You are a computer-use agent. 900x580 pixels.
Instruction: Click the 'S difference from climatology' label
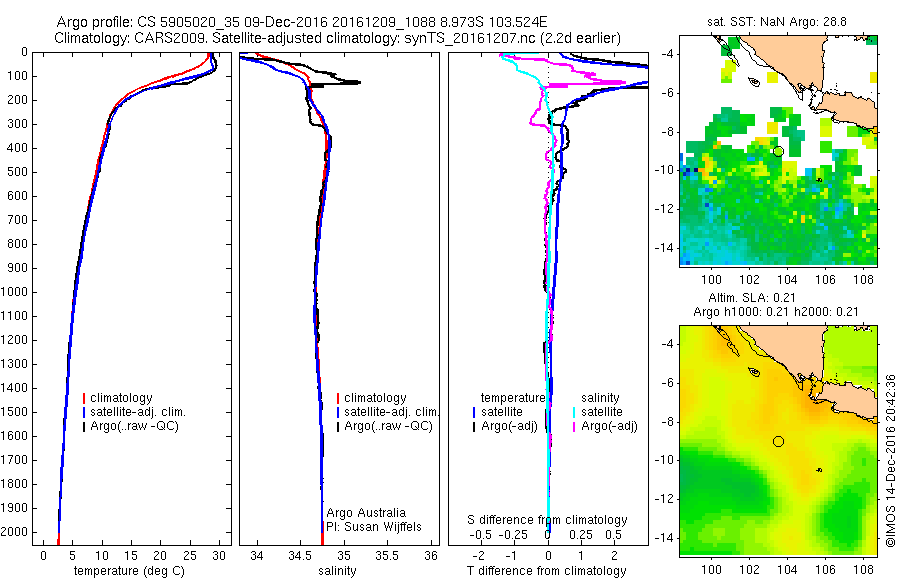[x=547, y=520]
